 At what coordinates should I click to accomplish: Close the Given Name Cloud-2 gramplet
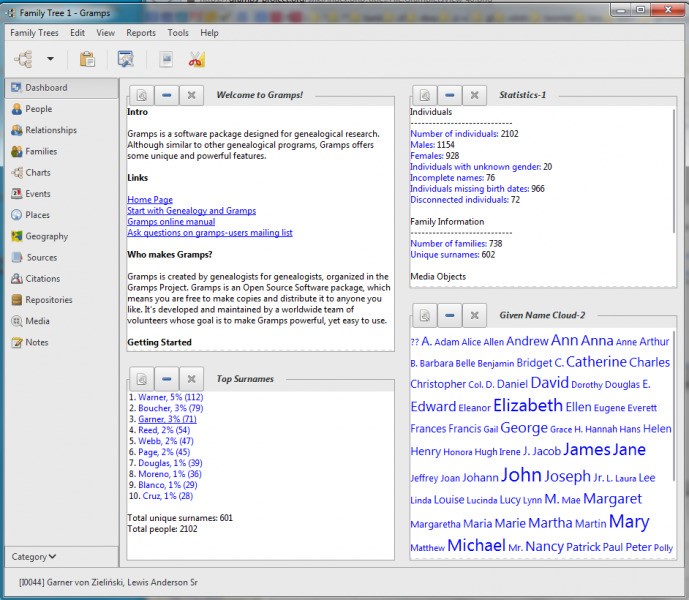click(x=475, y=315)
